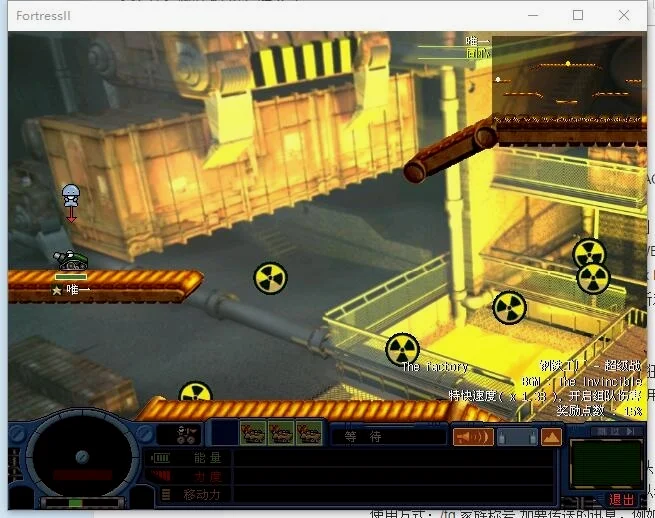
Task: Click the round knob left of the angle dial
Action: 18,434
